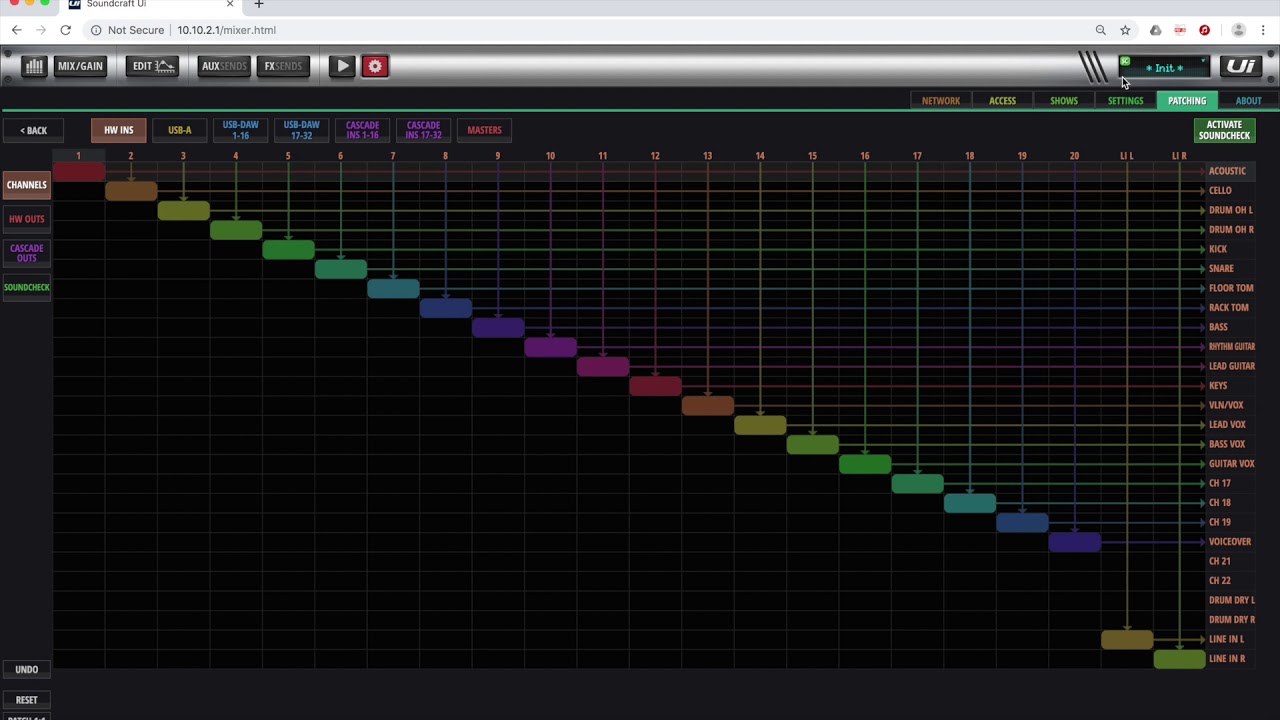1280x720 pixels.
Task: Click the Ui logo button
Action: coord(1241,67)
